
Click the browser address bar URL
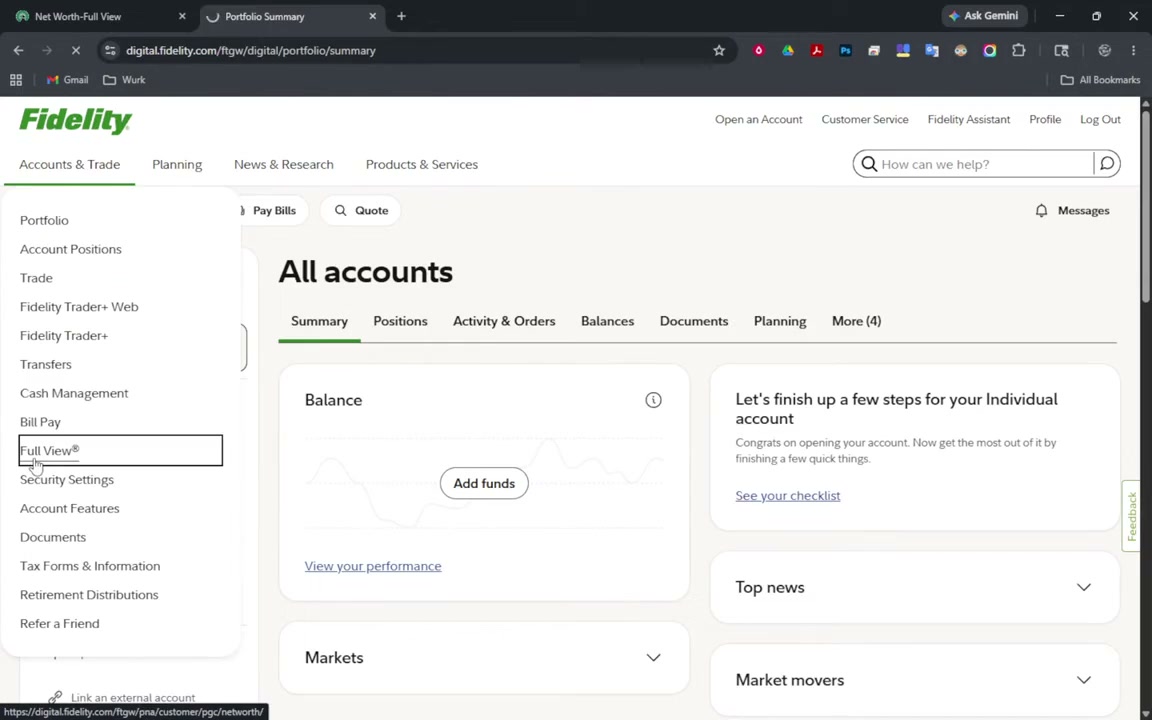point(251,51)
